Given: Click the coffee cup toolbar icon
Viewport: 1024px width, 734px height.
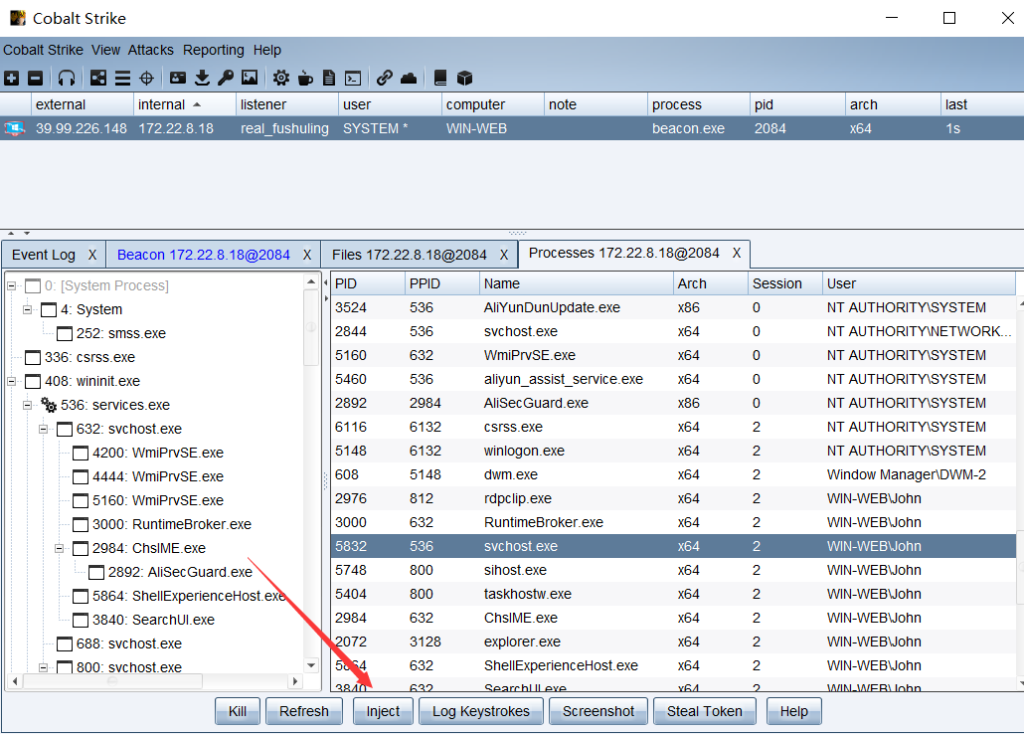Looking at the screenshot, I should point(305,78).
